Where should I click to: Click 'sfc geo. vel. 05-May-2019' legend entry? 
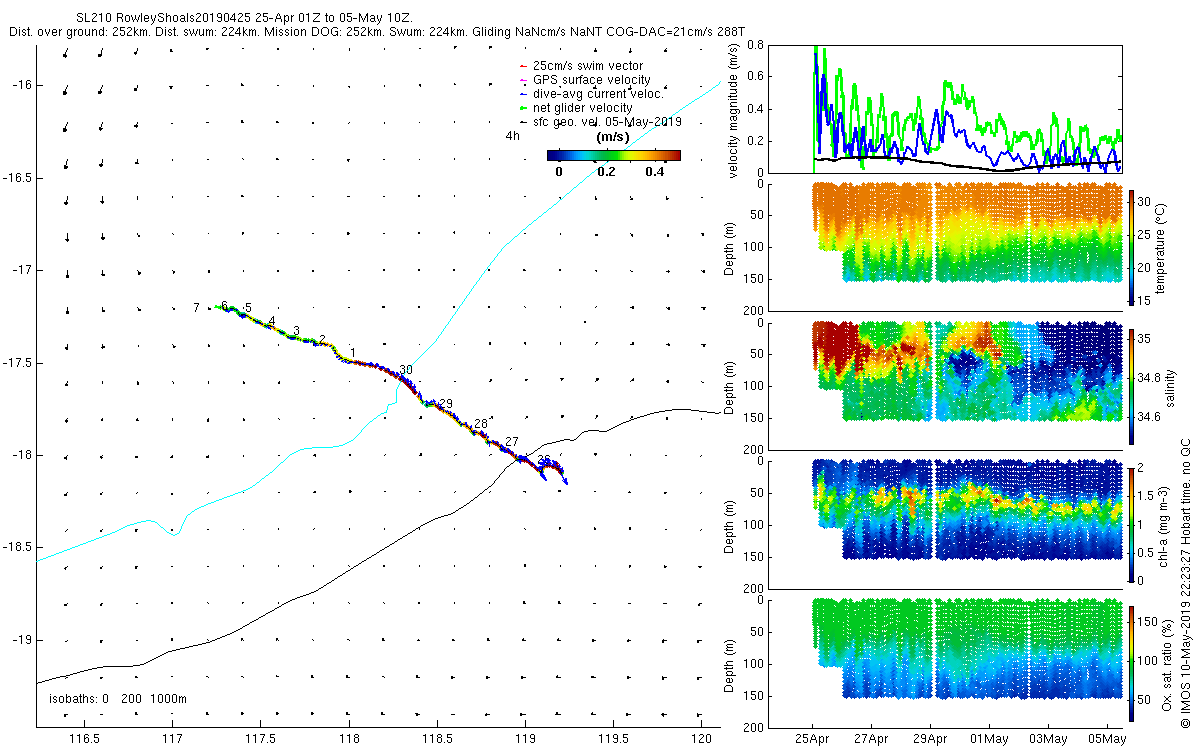[600, 121]
